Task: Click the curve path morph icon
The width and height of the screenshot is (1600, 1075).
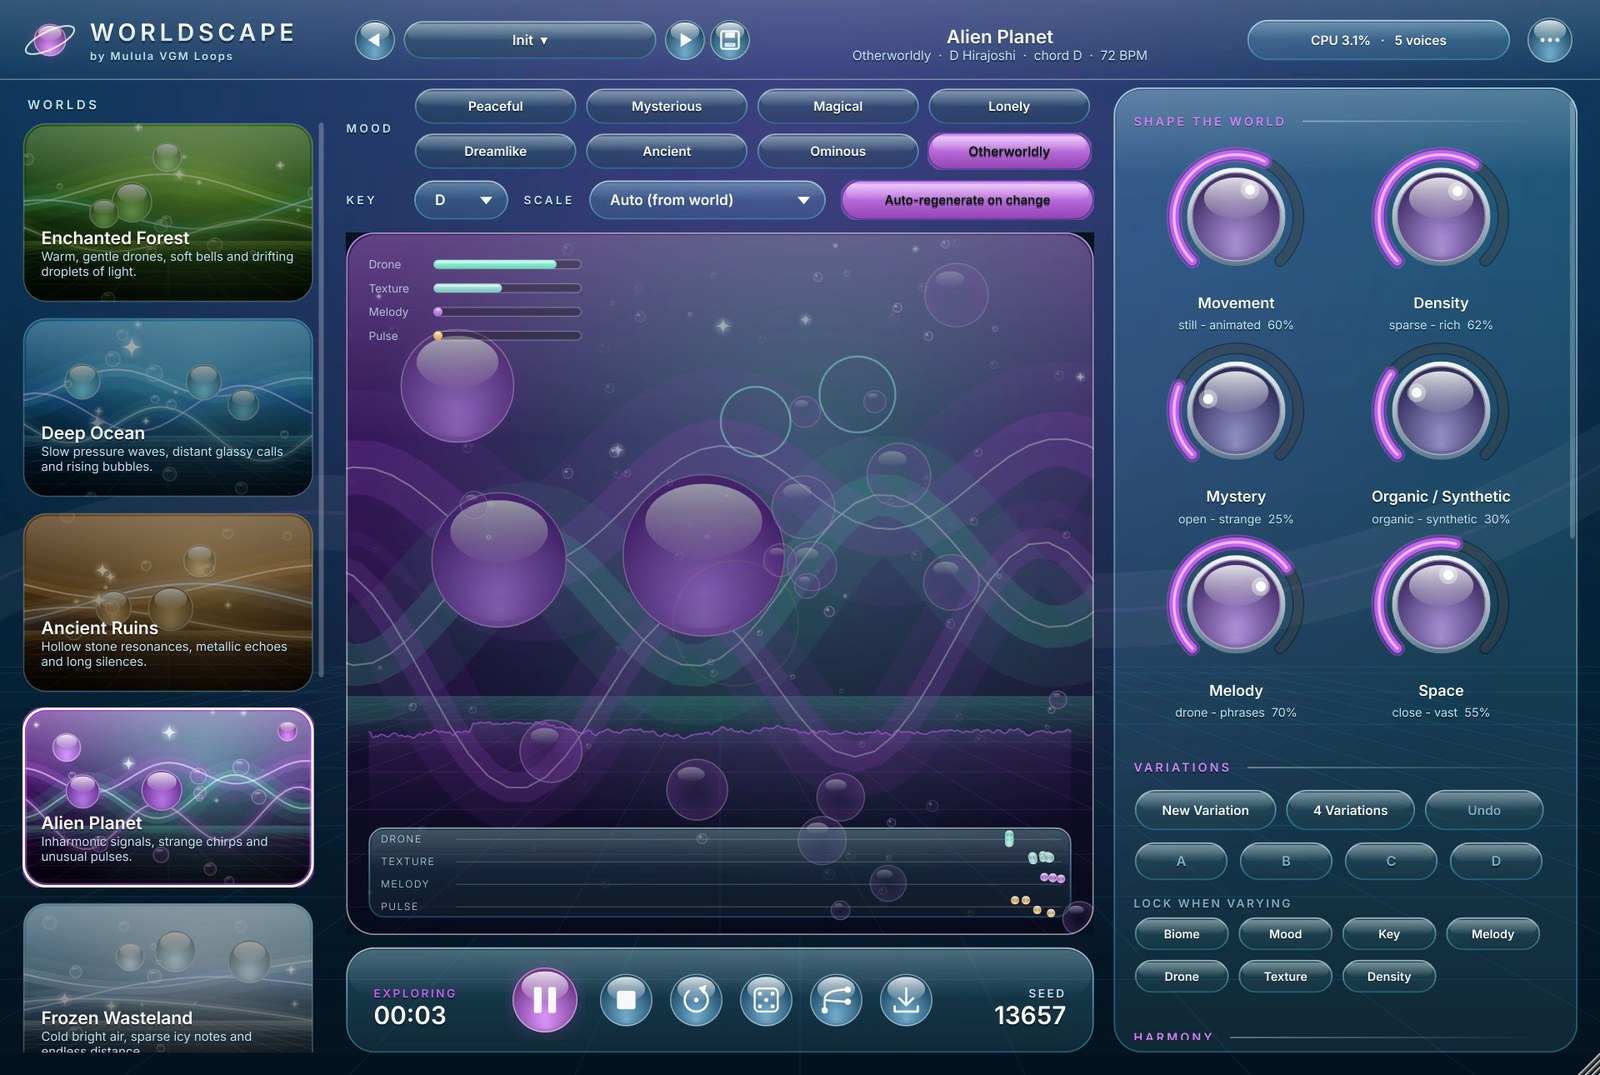Action: pyautogui.click(x=836, y=999)
